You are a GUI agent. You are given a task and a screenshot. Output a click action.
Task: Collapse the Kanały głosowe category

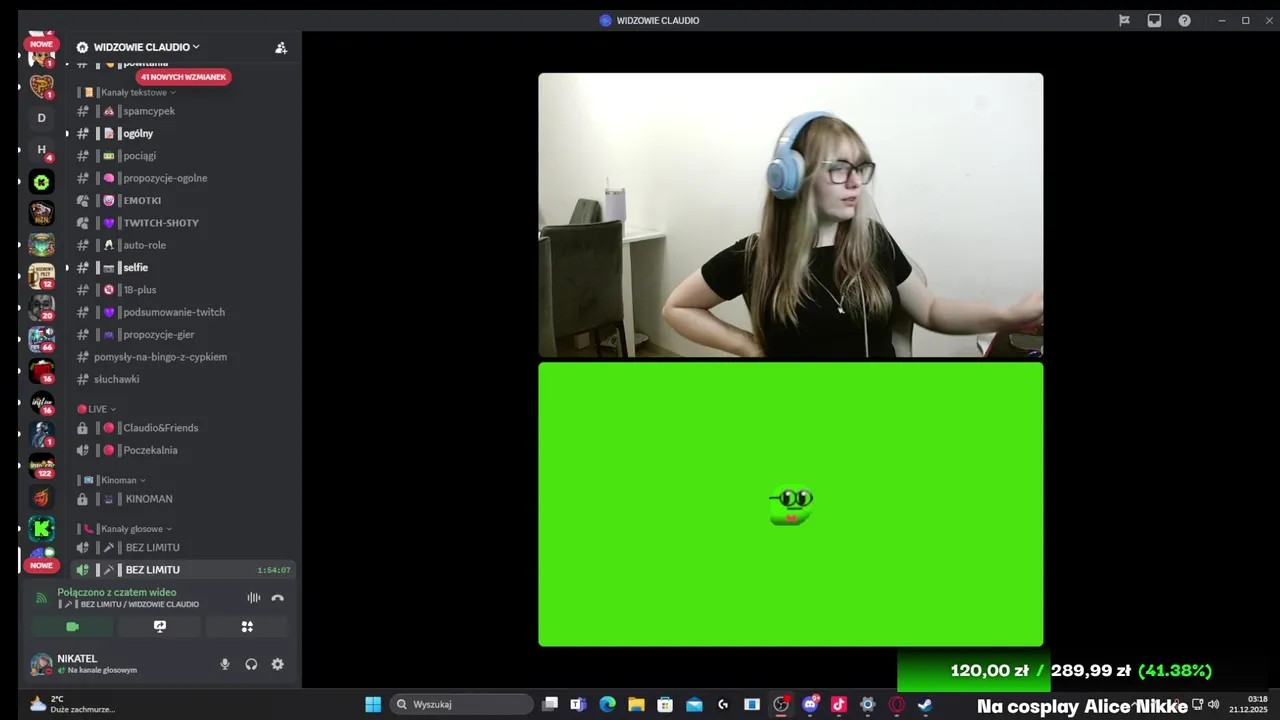pyautogui.click(x=127, y=529)
